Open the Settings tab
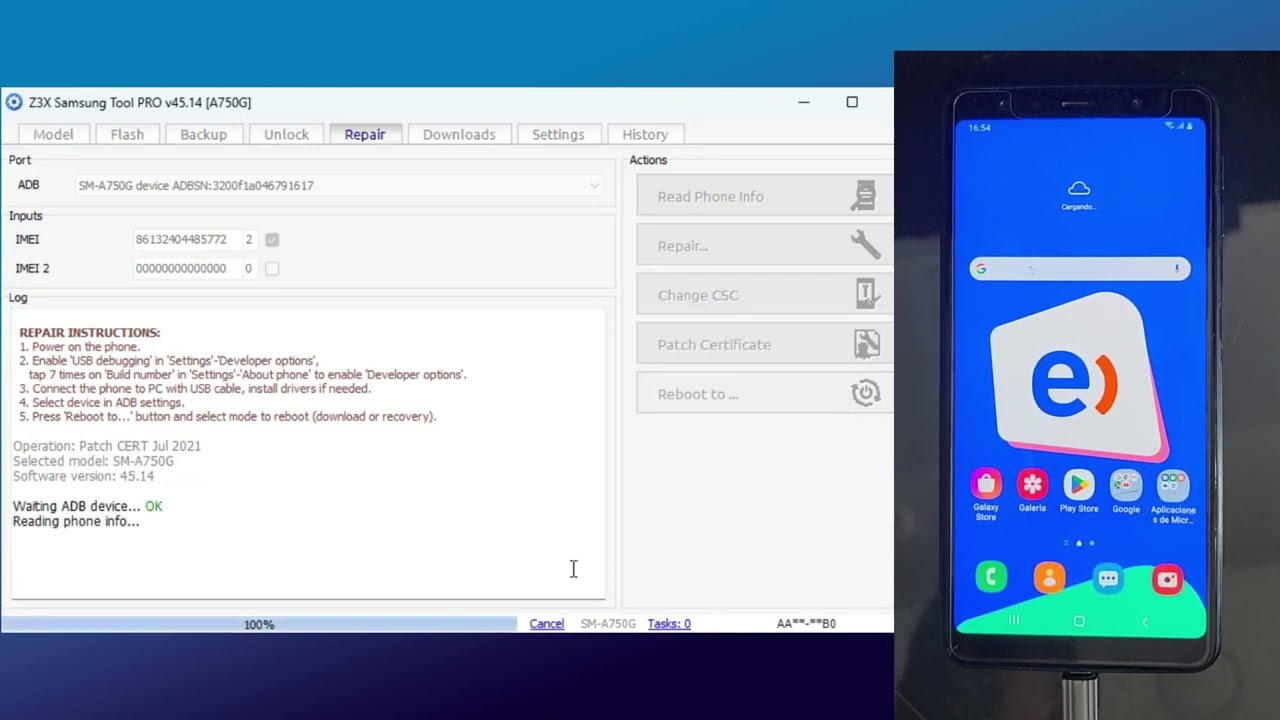Viewport: 1280px width, 720px height. coord(558,134)
